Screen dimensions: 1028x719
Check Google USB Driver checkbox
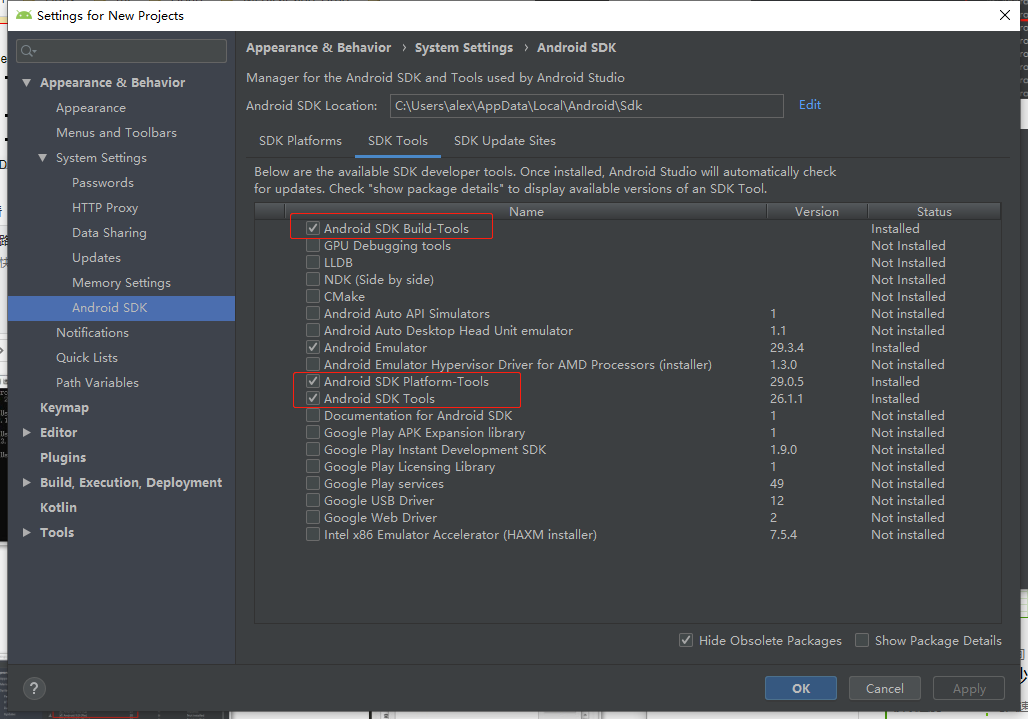coord(313,501)
